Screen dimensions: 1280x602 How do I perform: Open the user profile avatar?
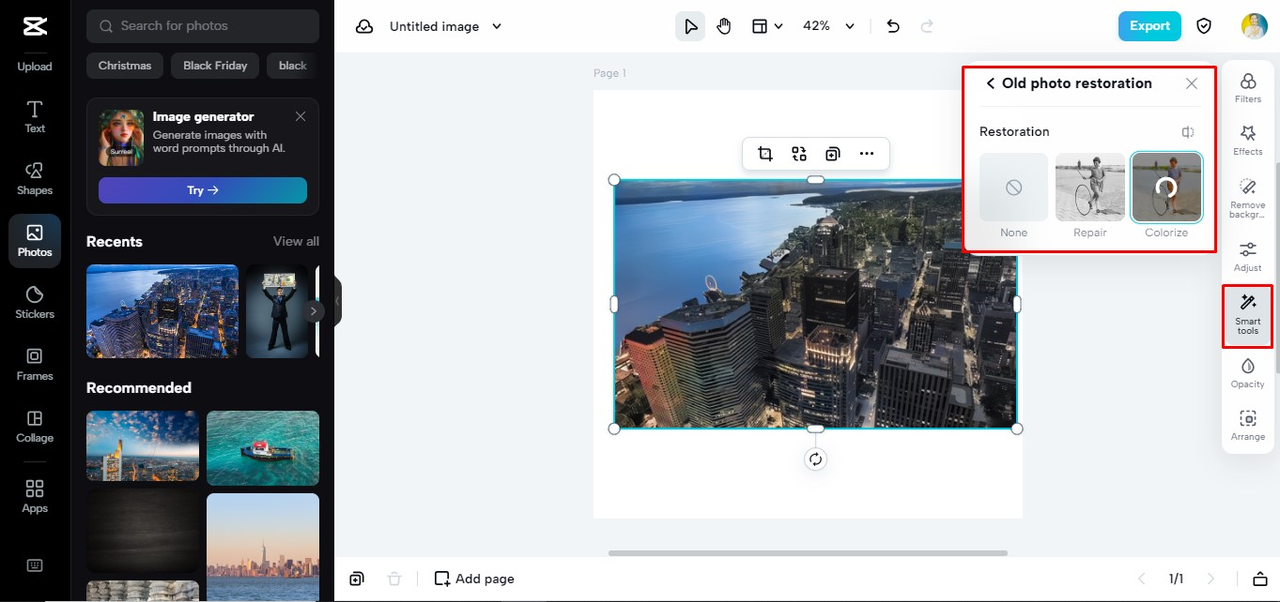click(x=1254, y=26)
